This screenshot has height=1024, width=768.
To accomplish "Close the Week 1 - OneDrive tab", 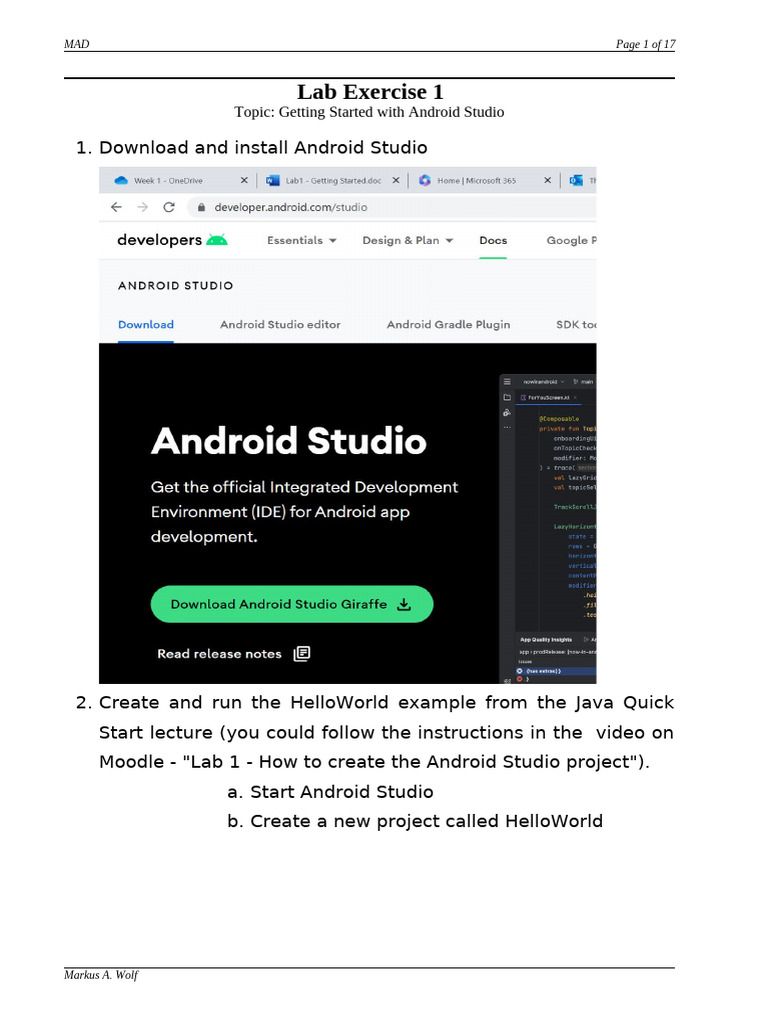I will coord(244,180).
